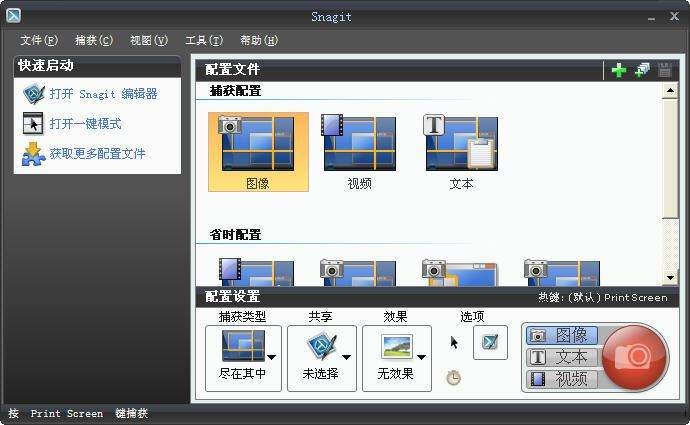
Task: Click the one-click mode icon
Action: 33,123
